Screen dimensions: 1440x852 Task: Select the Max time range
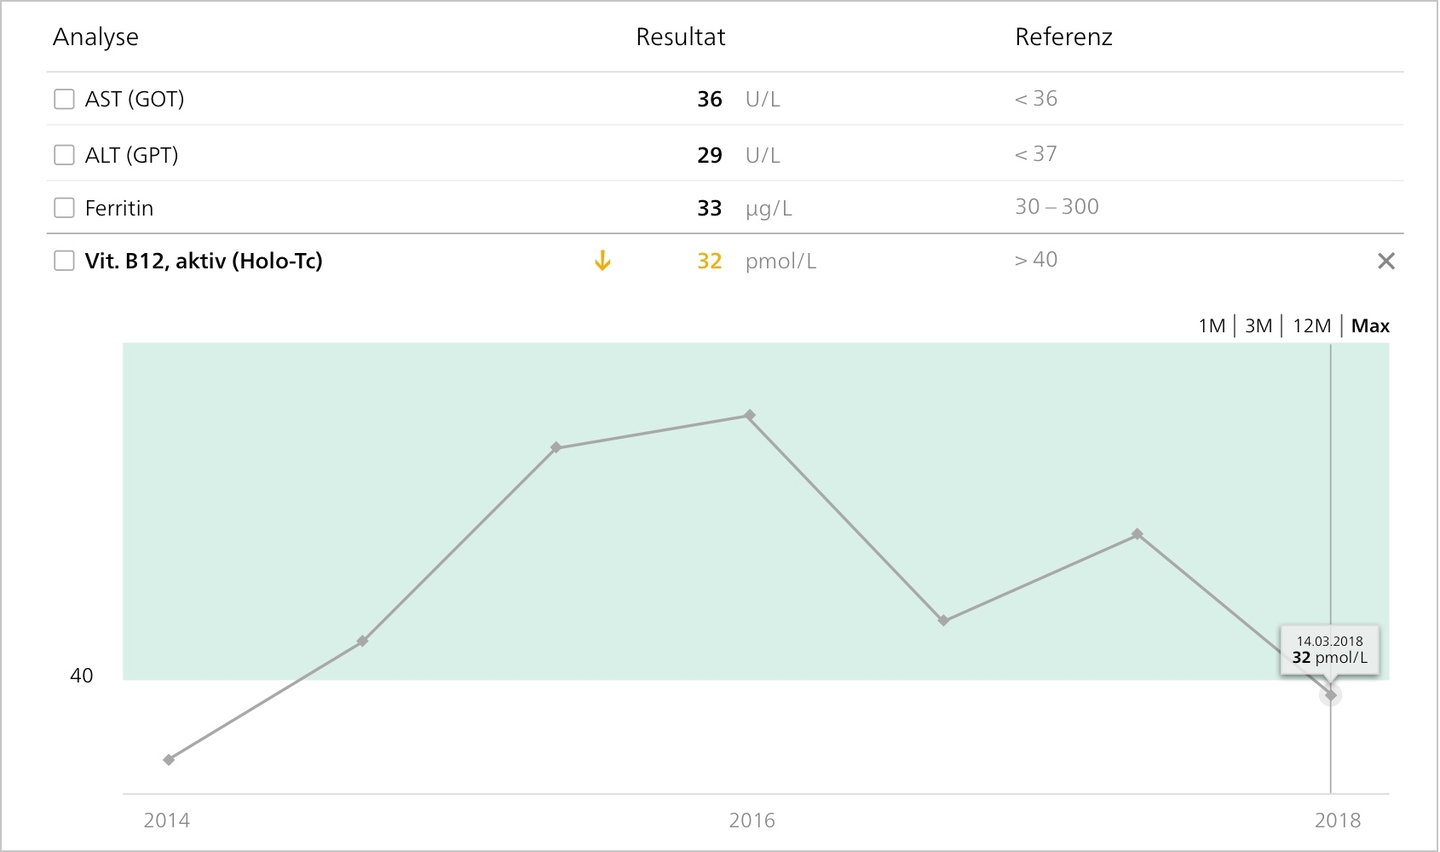point(1370,326)
